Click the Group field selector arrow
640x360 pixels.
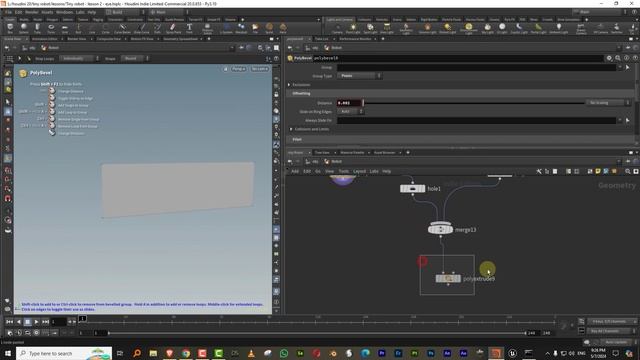[627, 67]
